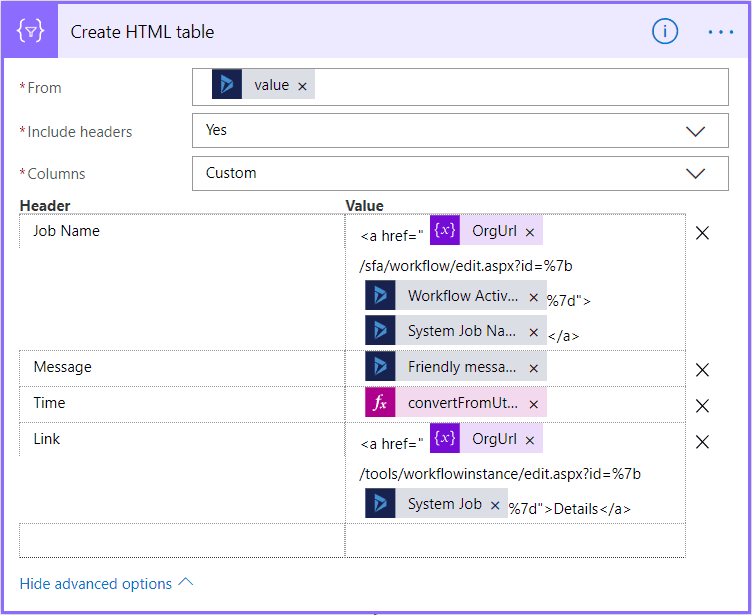752x615 pixels.
Task: Expand the Include headers dropdown chevron
Action: click(695, 131)
